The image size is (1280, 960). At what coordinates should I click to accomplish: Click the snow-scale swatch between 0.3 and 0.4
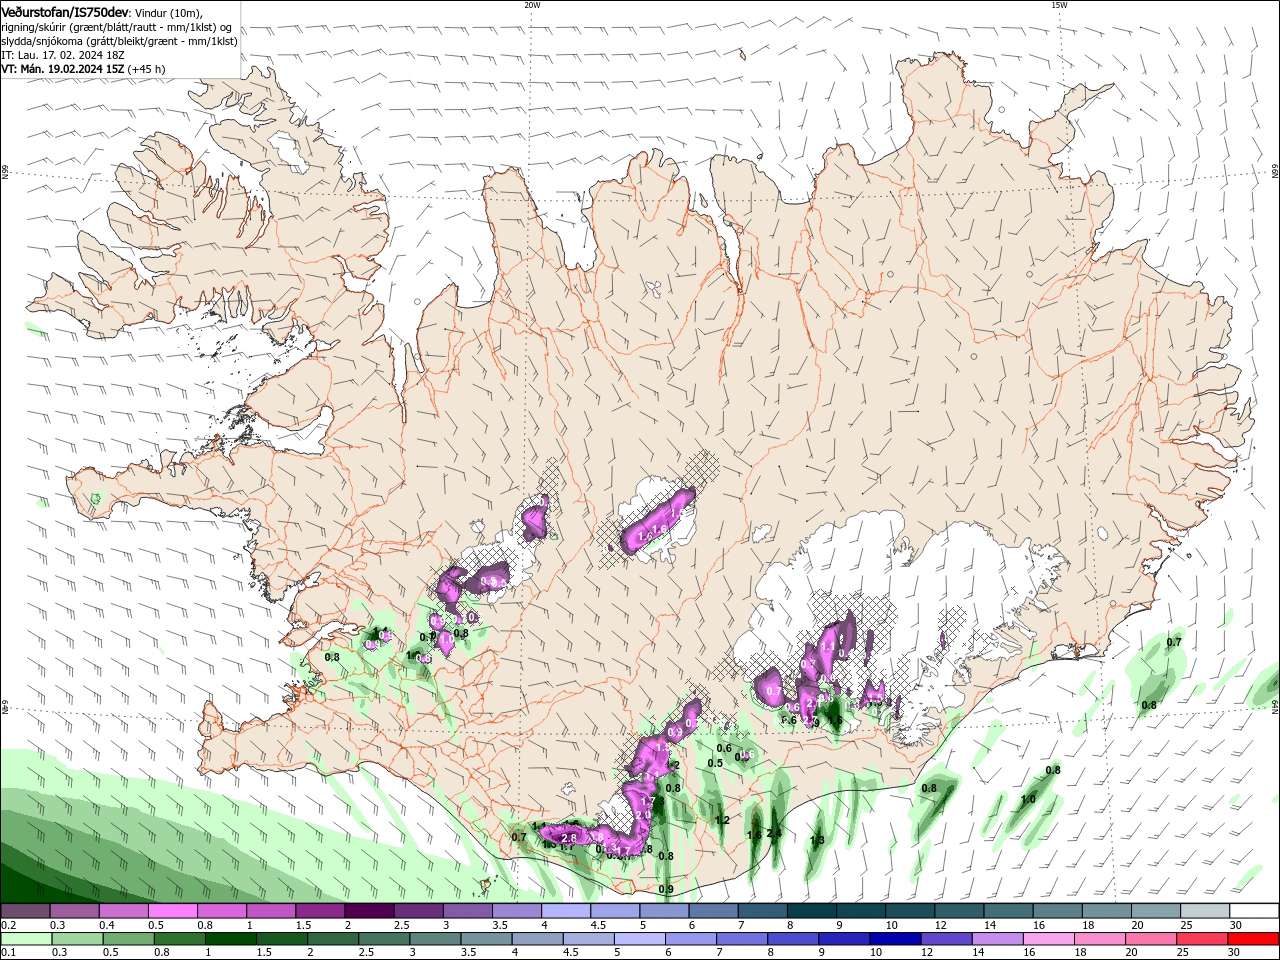[75, 911]
